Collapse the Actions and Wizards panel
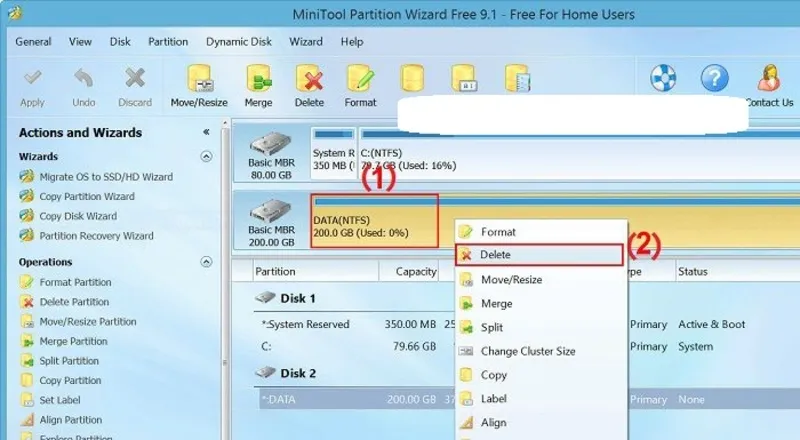 click(206, 132)
